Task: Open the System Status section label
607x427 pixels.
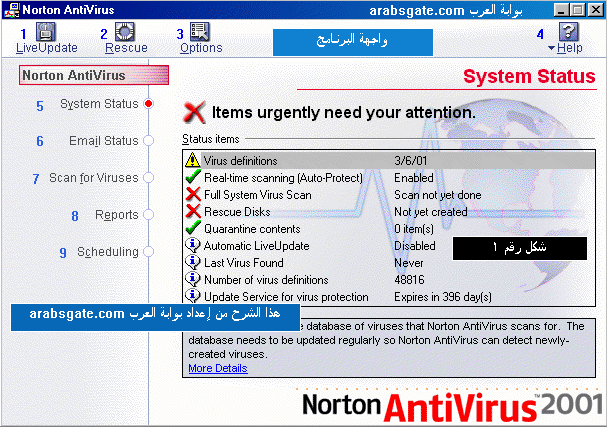Action: click(99, 104)
